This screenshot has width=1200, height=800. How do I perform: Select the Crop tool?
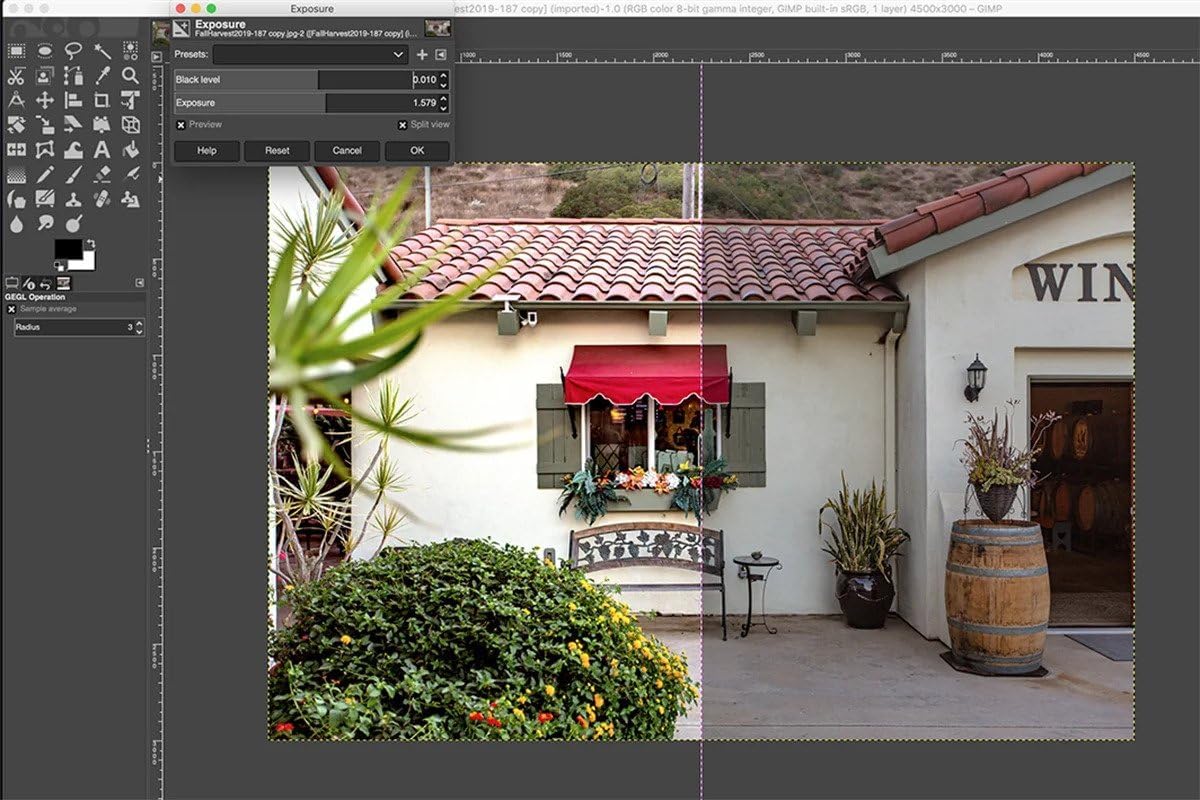tap(102, 100)
